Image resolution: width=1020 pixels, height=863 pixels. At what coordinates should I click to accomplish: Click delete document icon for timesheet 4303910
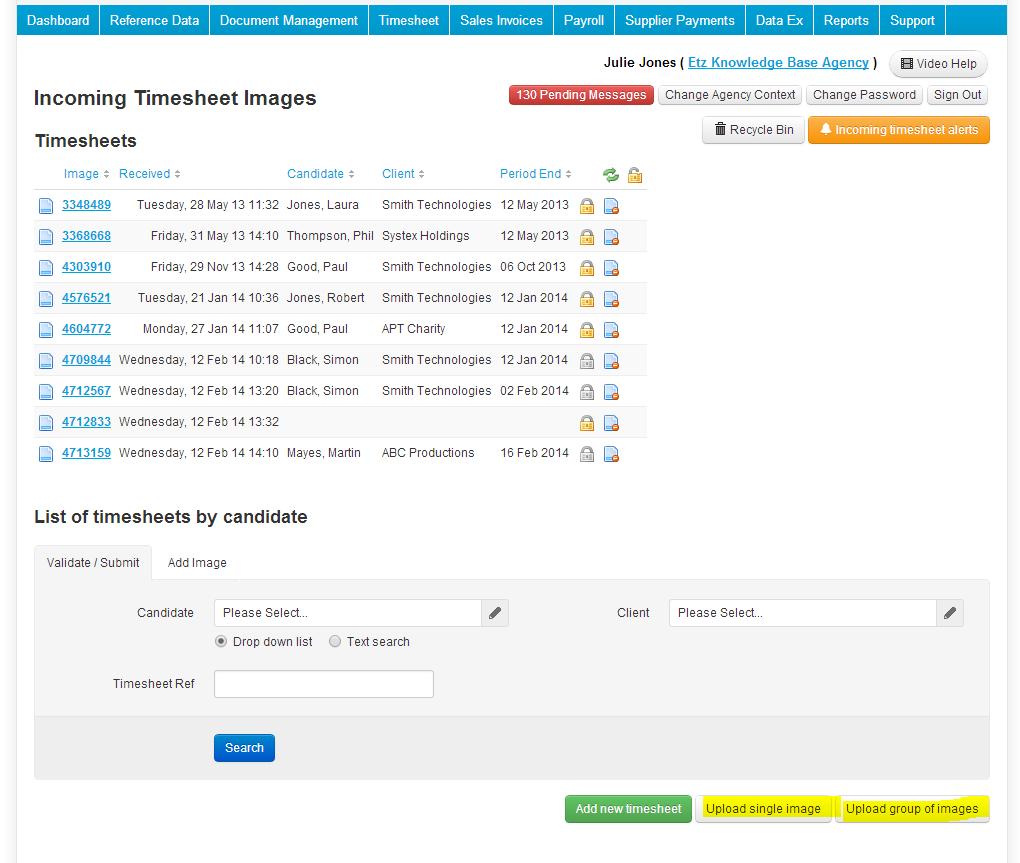point(611,268)
